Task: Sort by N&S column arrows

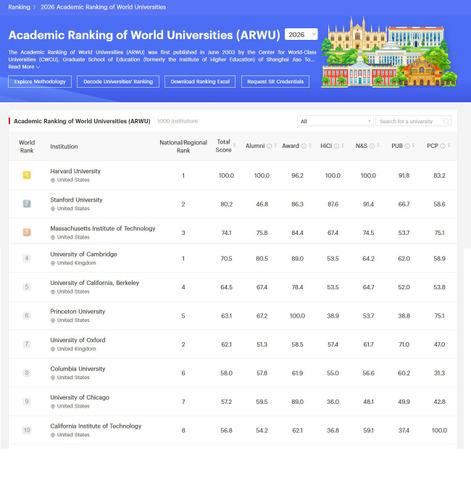Action: pos(378,146)
